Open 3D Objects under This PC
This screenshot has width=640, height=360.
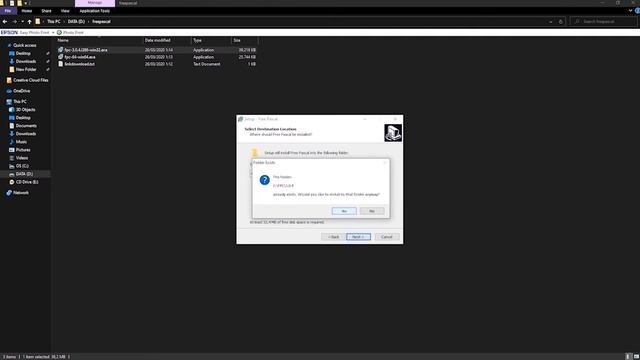pos(25,110)
